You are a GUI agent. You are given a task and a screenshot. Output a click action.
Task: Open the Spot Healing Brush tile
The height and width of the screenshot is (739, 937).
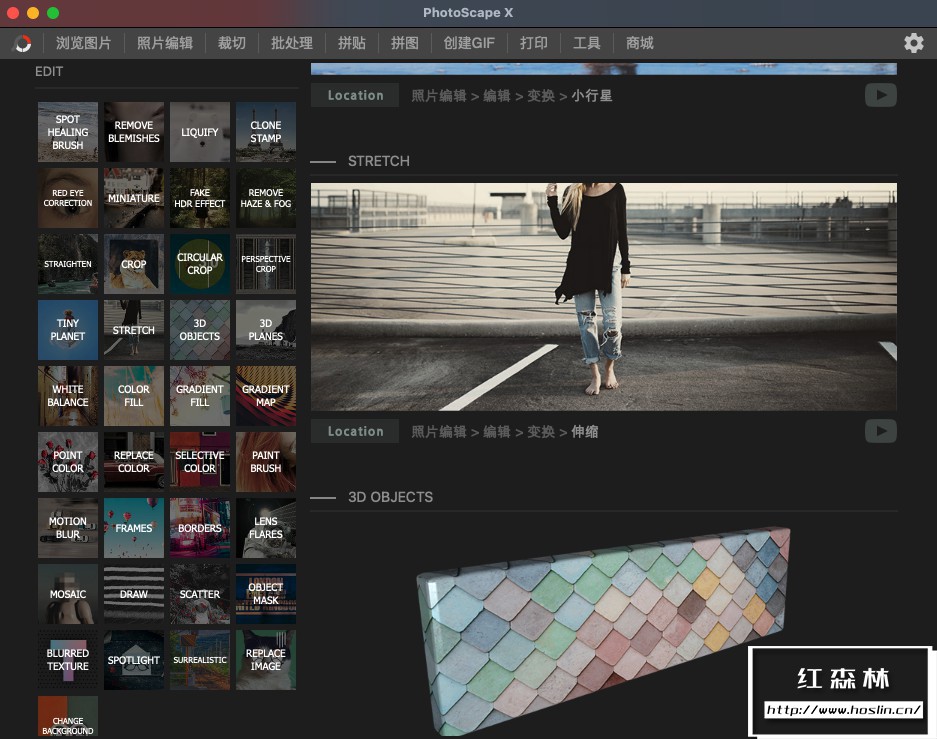68,132
